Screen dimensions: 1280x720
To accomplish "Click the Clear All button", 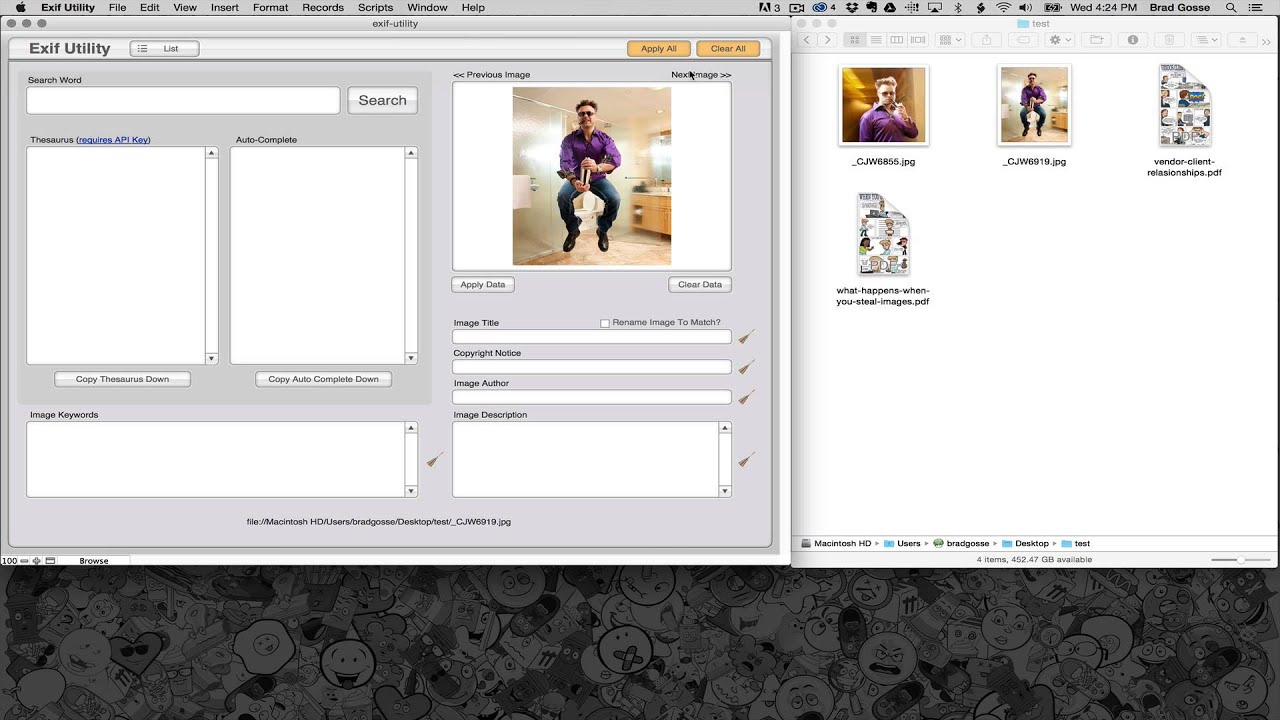I will pos(728,48).
